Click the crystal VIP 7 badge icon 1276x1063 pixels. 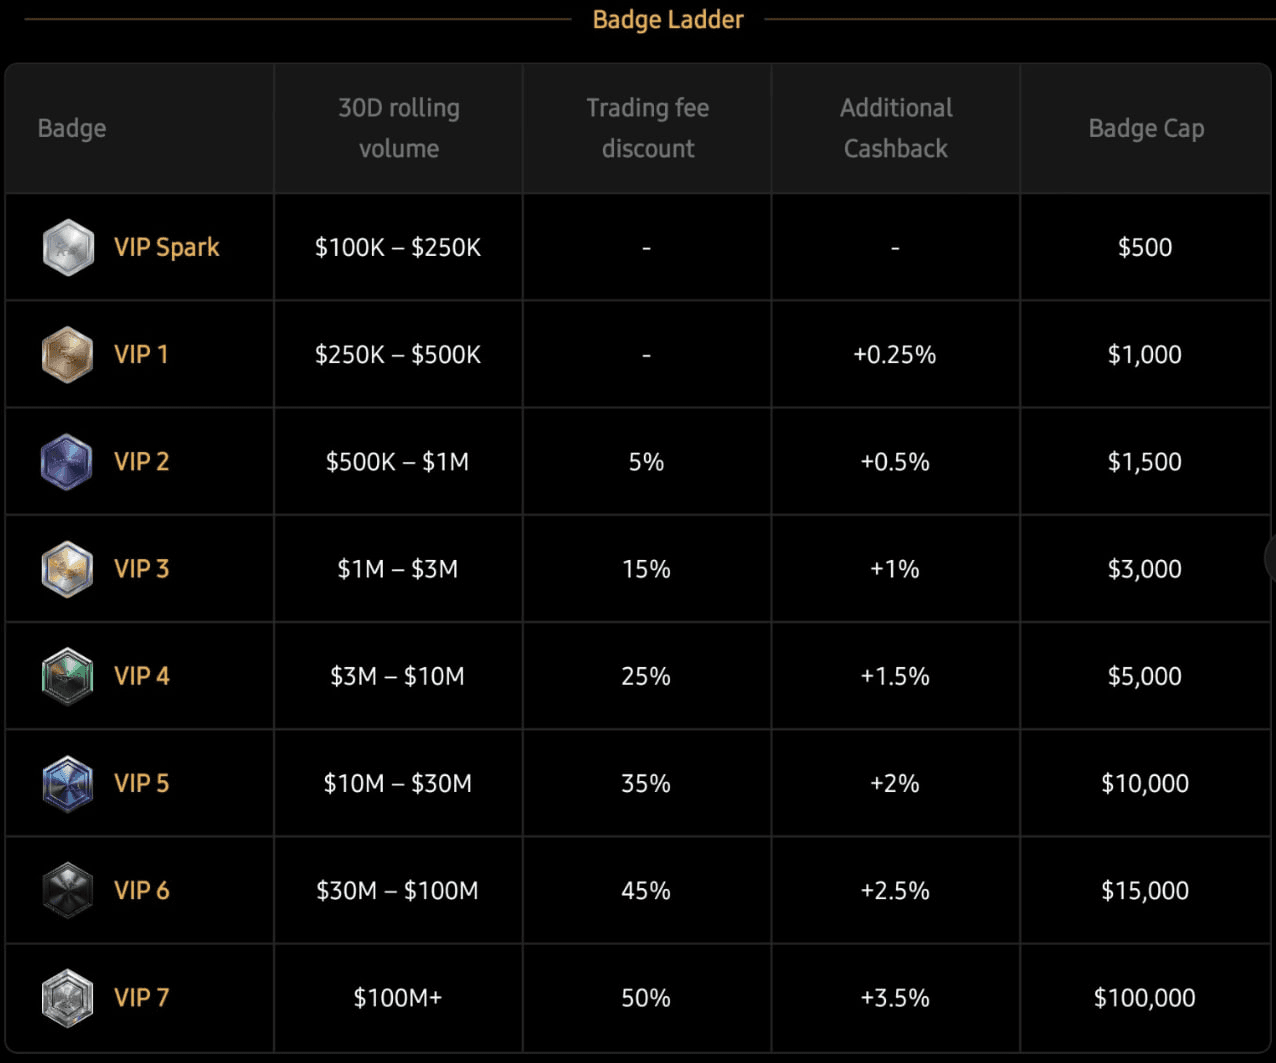68,997
